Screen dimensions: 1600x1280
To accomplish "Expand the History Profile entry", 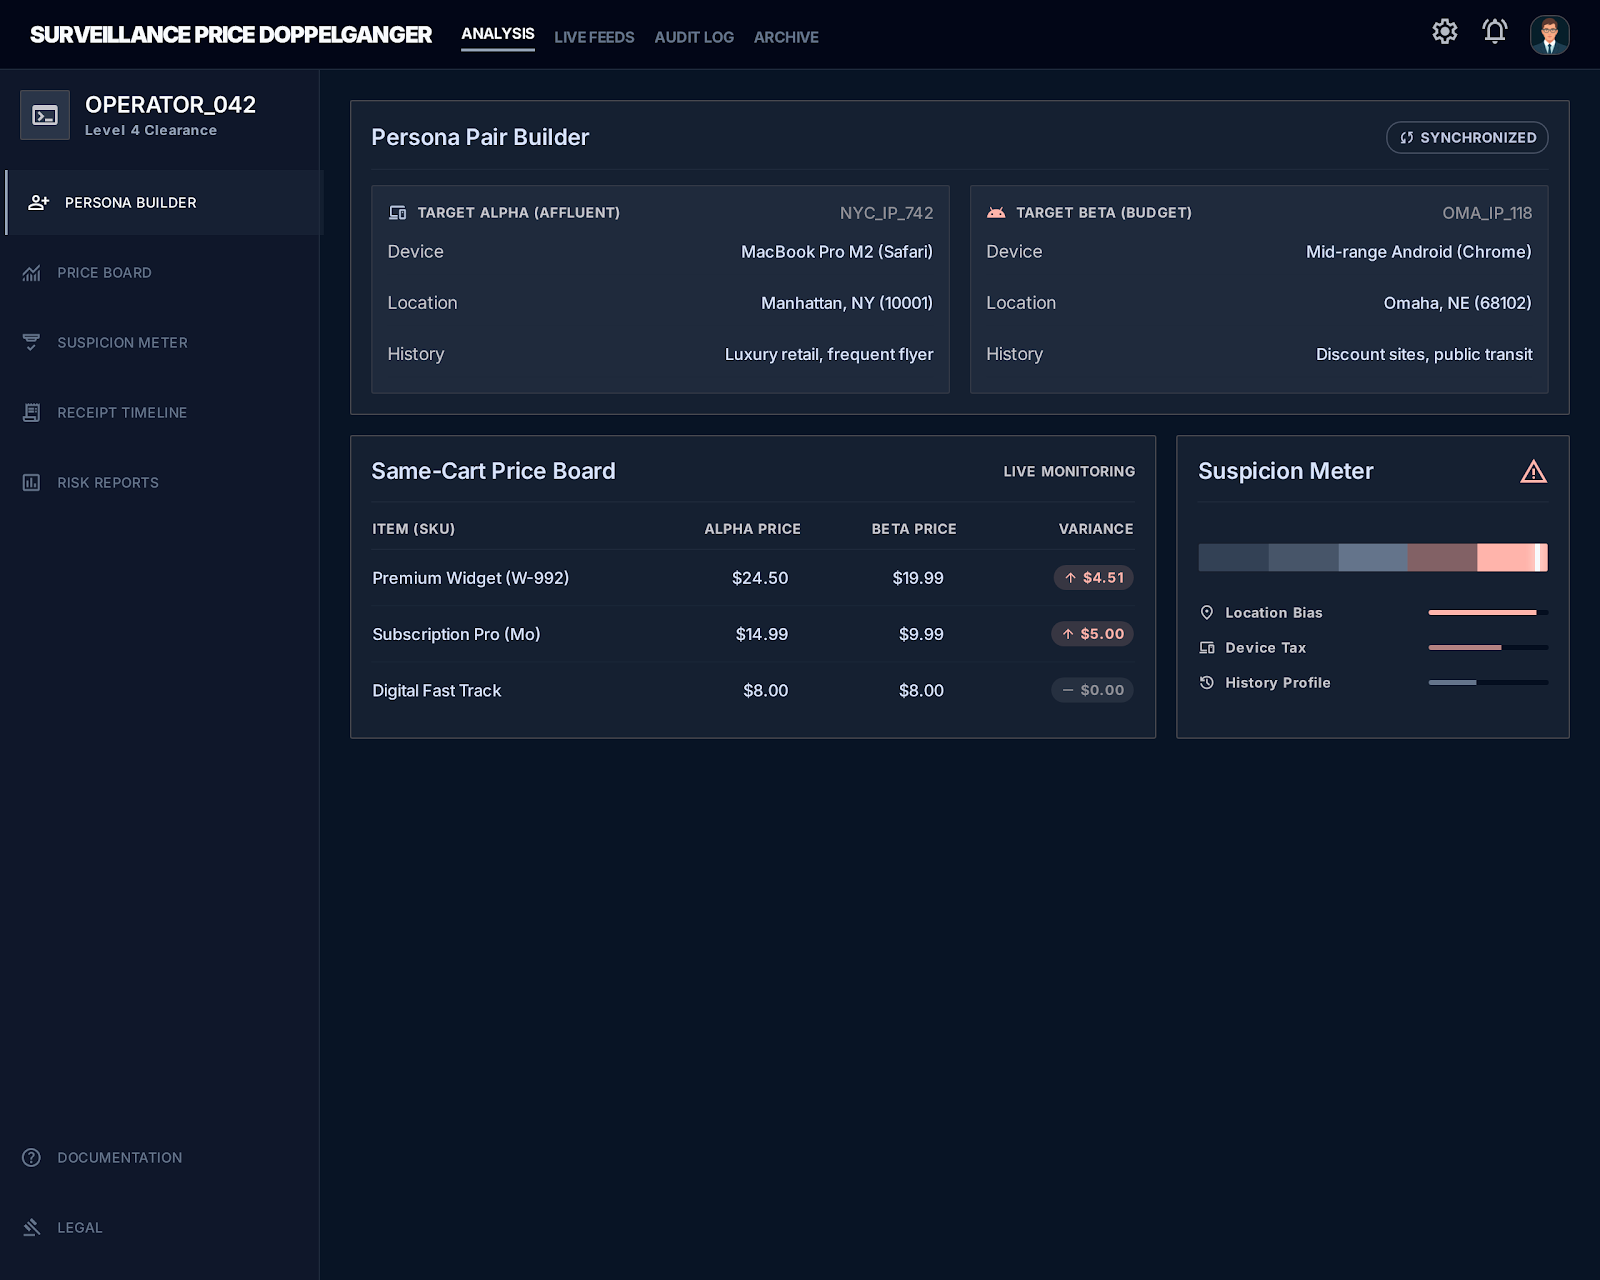I will [x=1277, y=682].
